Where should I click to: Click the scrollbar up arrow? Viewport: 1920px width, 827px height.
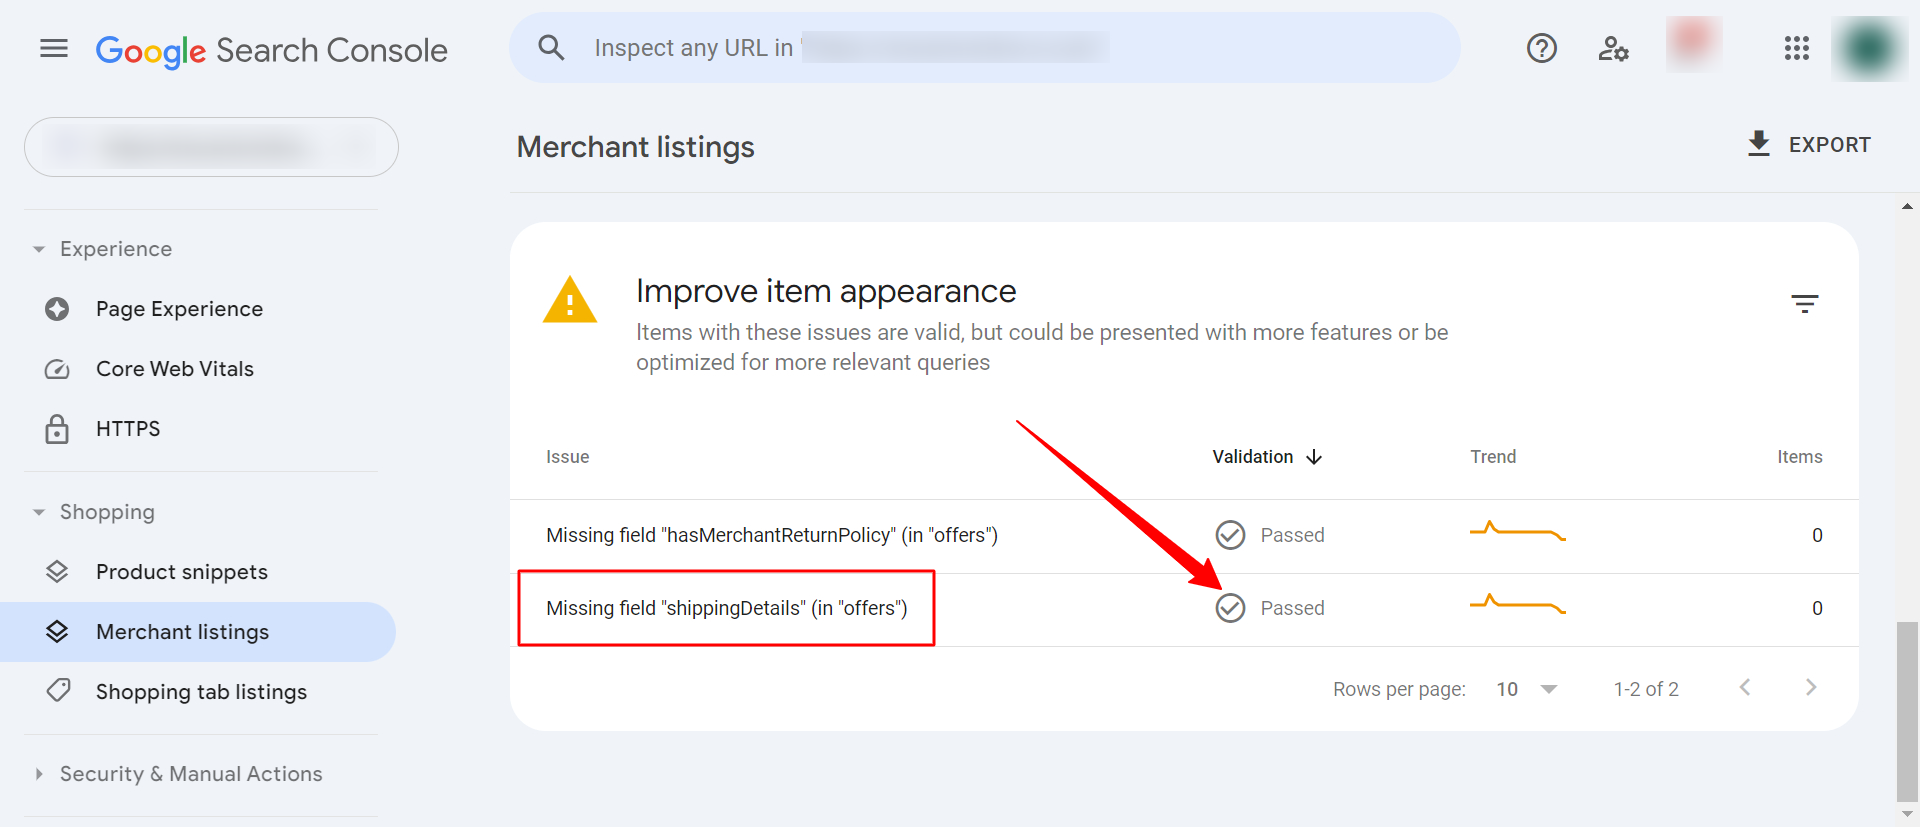click(1907, 207)
